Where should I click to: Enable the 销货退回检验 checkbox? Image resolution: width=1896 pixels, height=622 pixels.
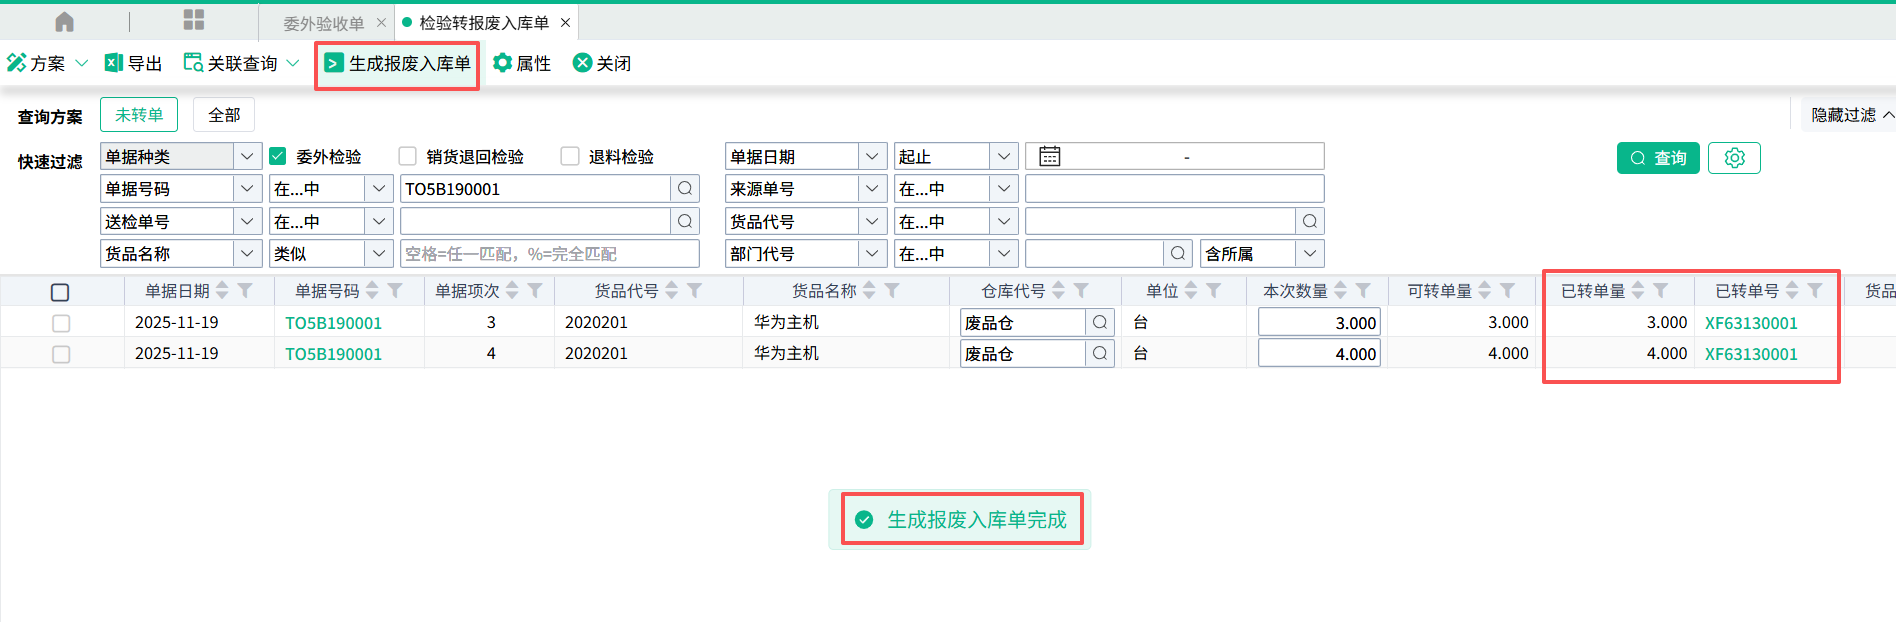408,157
